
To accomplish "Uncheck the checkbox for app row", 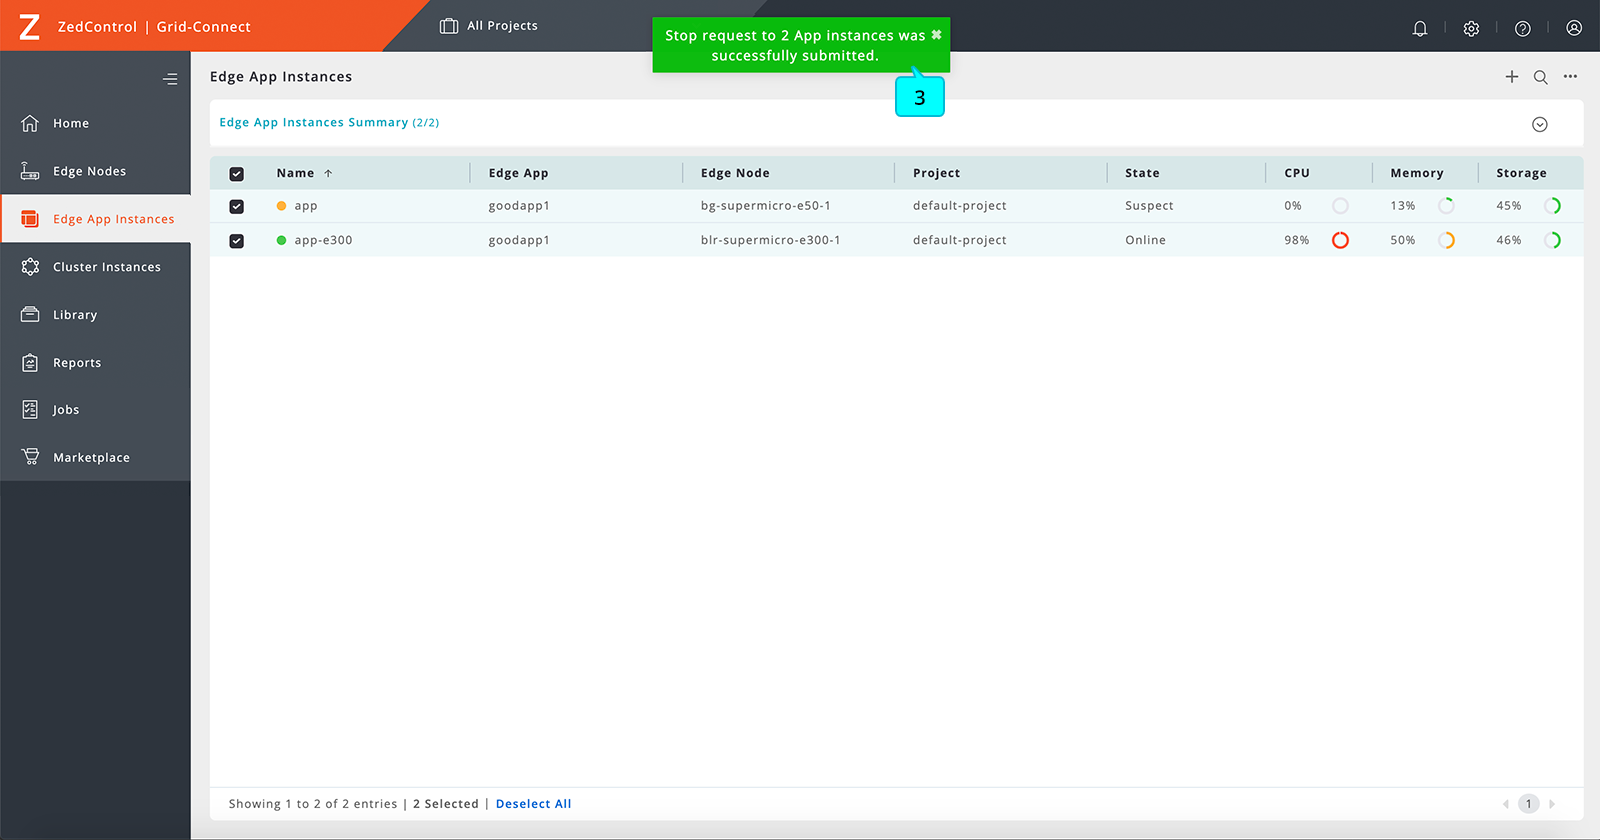I will click(x=236, y=207).
